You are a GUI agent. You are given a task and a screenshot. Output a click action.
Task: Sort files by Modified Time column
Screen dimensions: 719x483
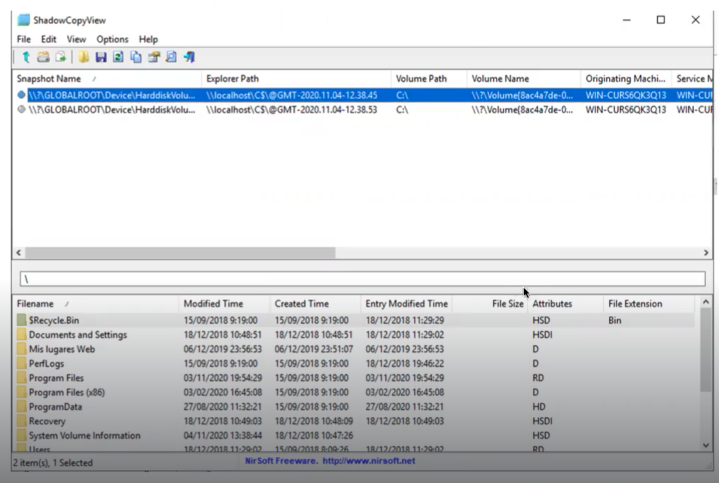pos(224,304)
